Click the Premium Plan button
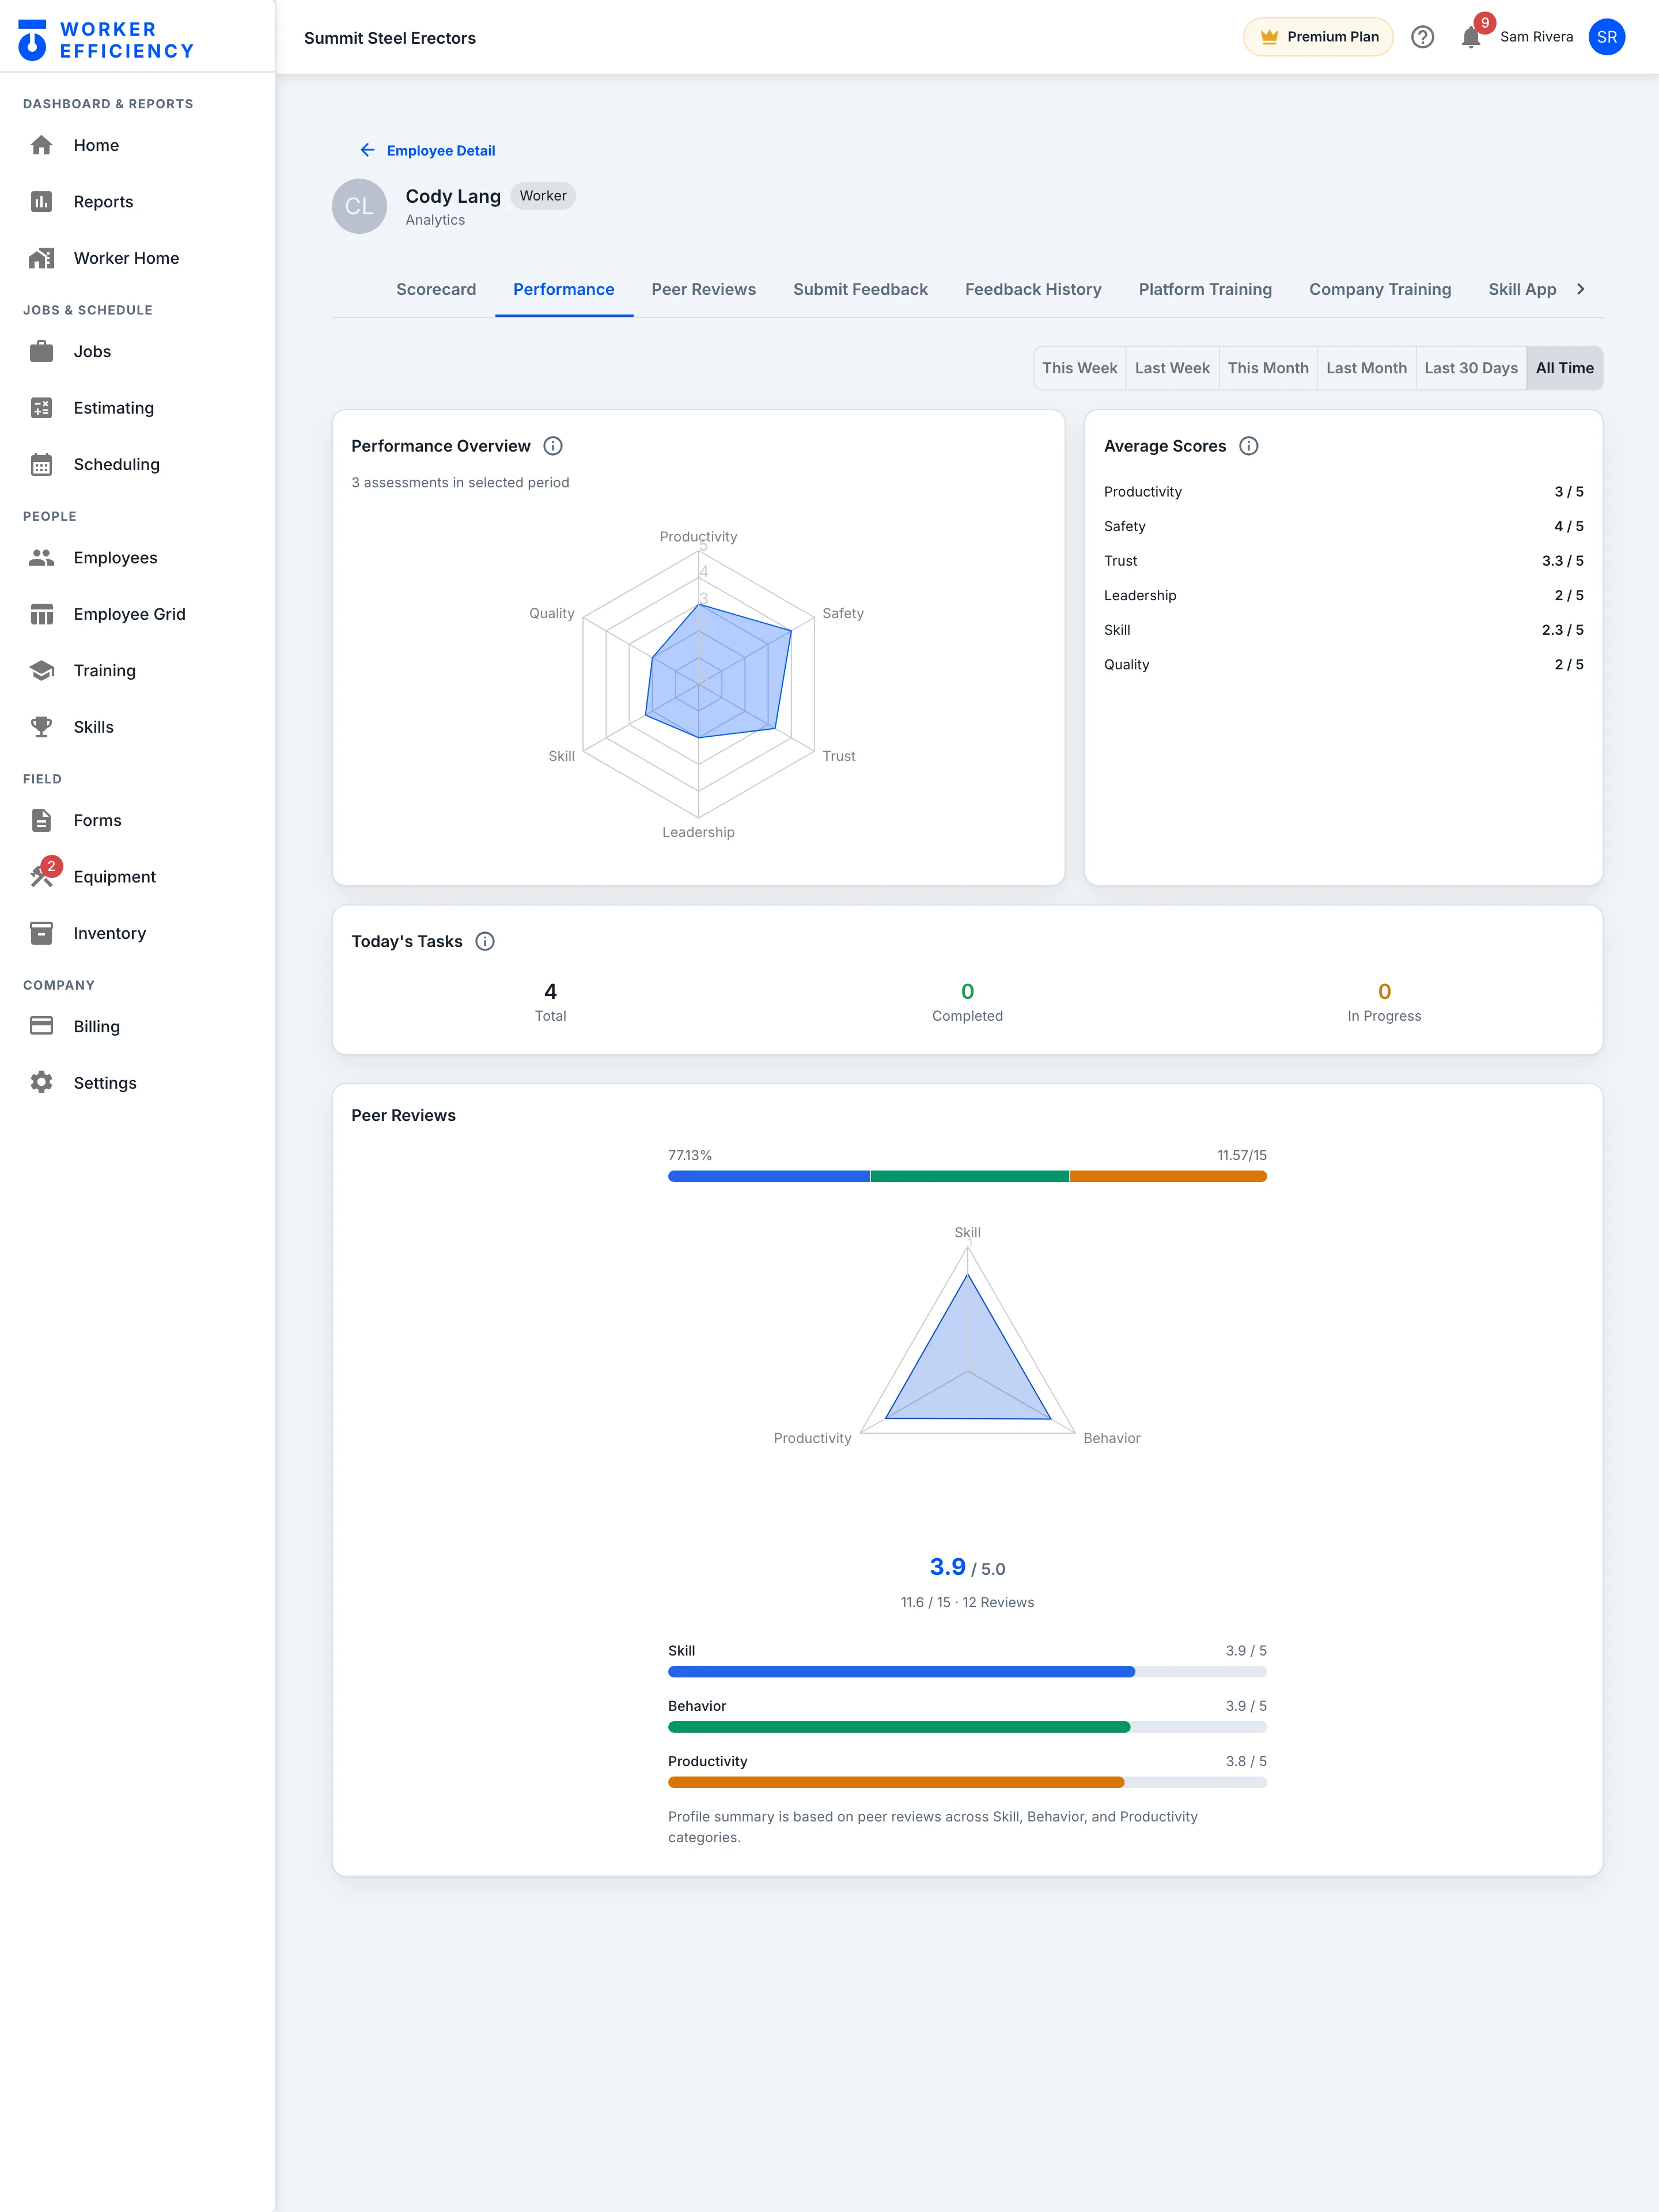The width and height of the screenshot is (1659, 2212). pyautogui.click(x=1318, y=37)
